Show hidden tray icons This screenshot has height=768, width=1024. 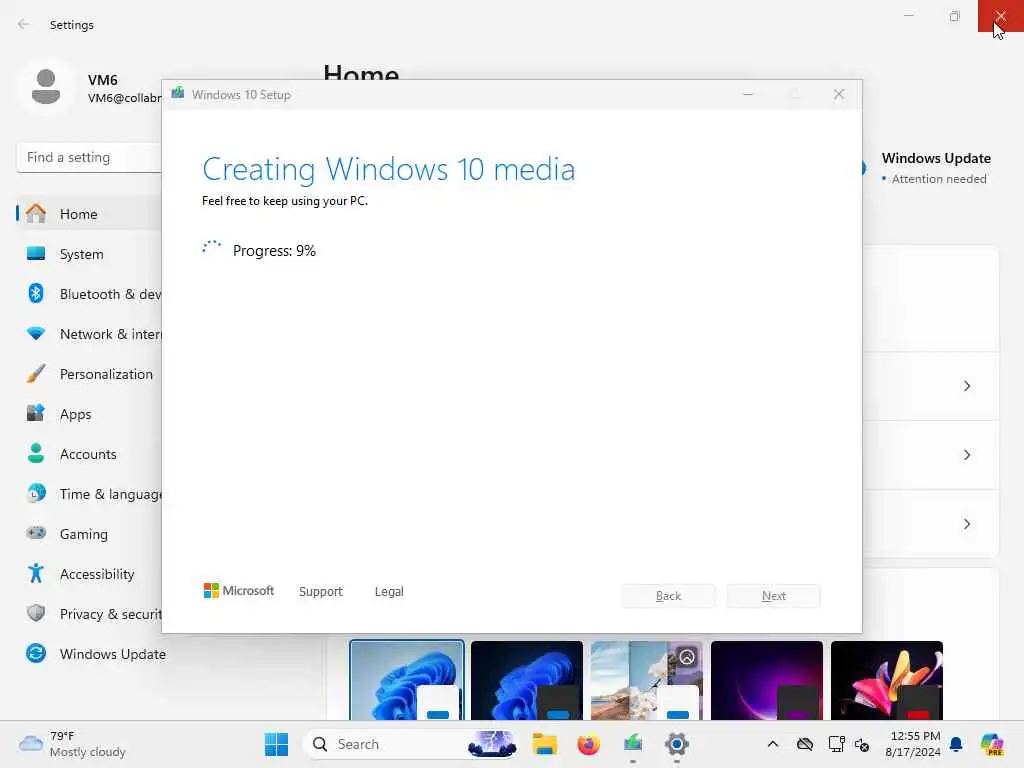click(x=773, y=744)
